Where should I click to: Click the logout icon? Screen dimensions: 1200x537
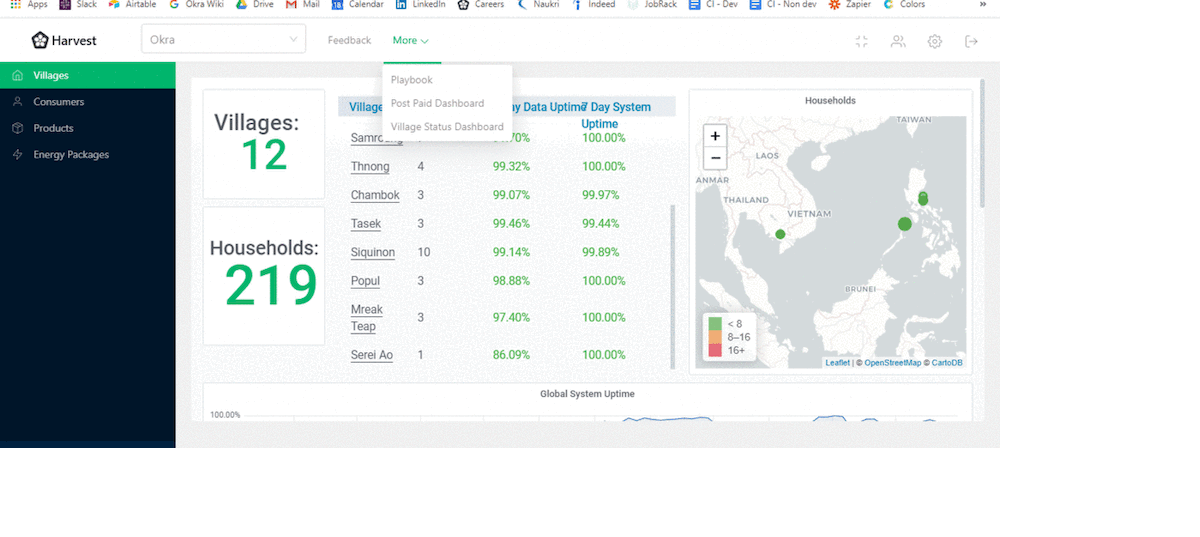point(971,41)
